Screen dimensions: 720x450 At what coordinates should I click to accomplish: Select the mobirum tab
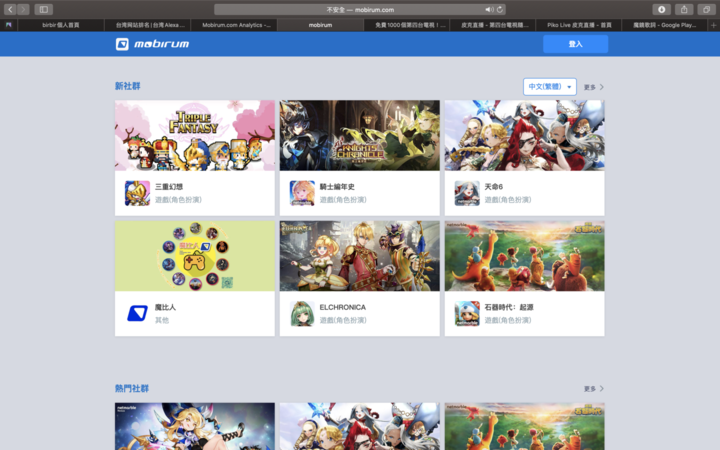[321, 25]
